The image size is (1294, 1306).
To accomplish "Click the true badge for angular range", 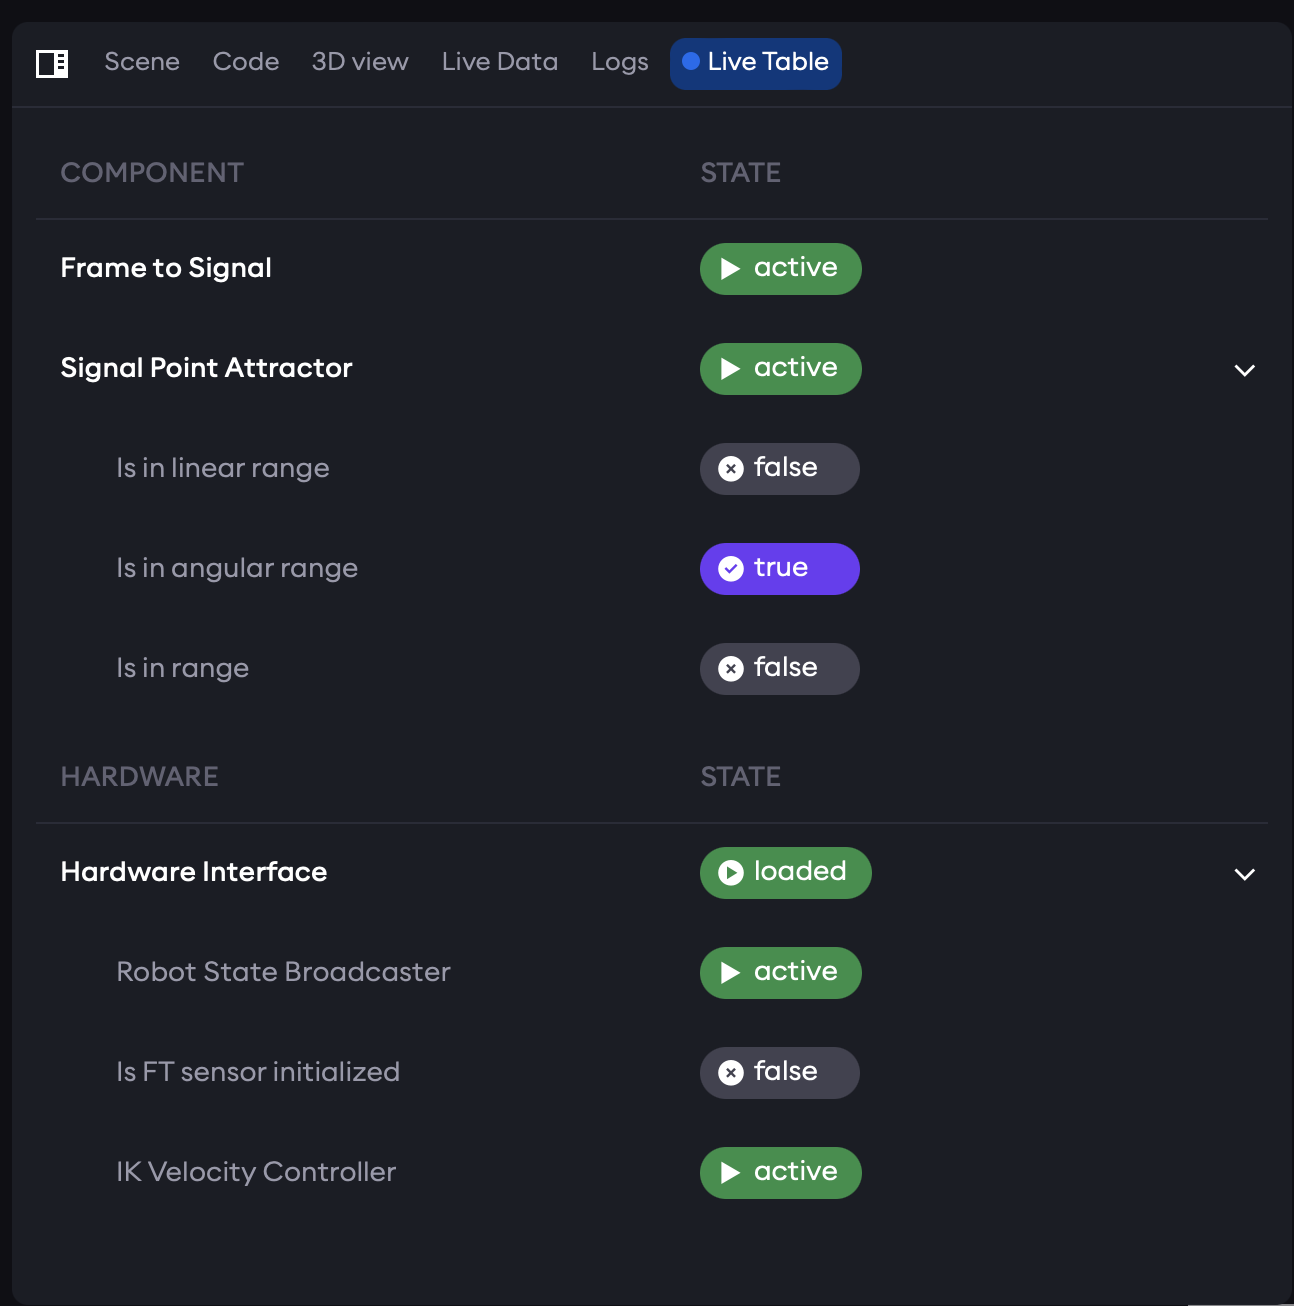I will (x=779, y=569).
